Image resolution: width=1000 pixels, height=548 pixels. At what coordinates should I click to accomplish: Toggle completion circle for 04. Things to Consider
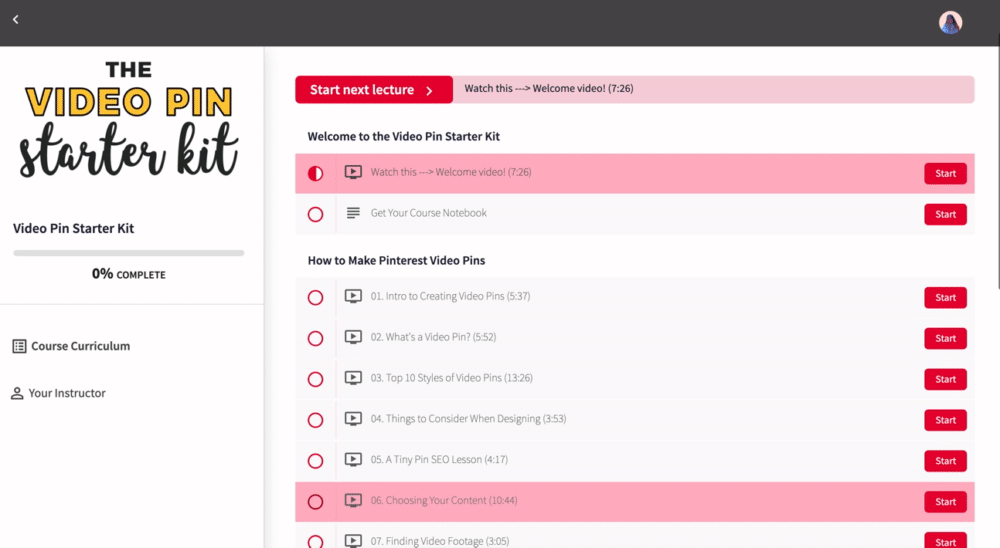pos(315,420)
